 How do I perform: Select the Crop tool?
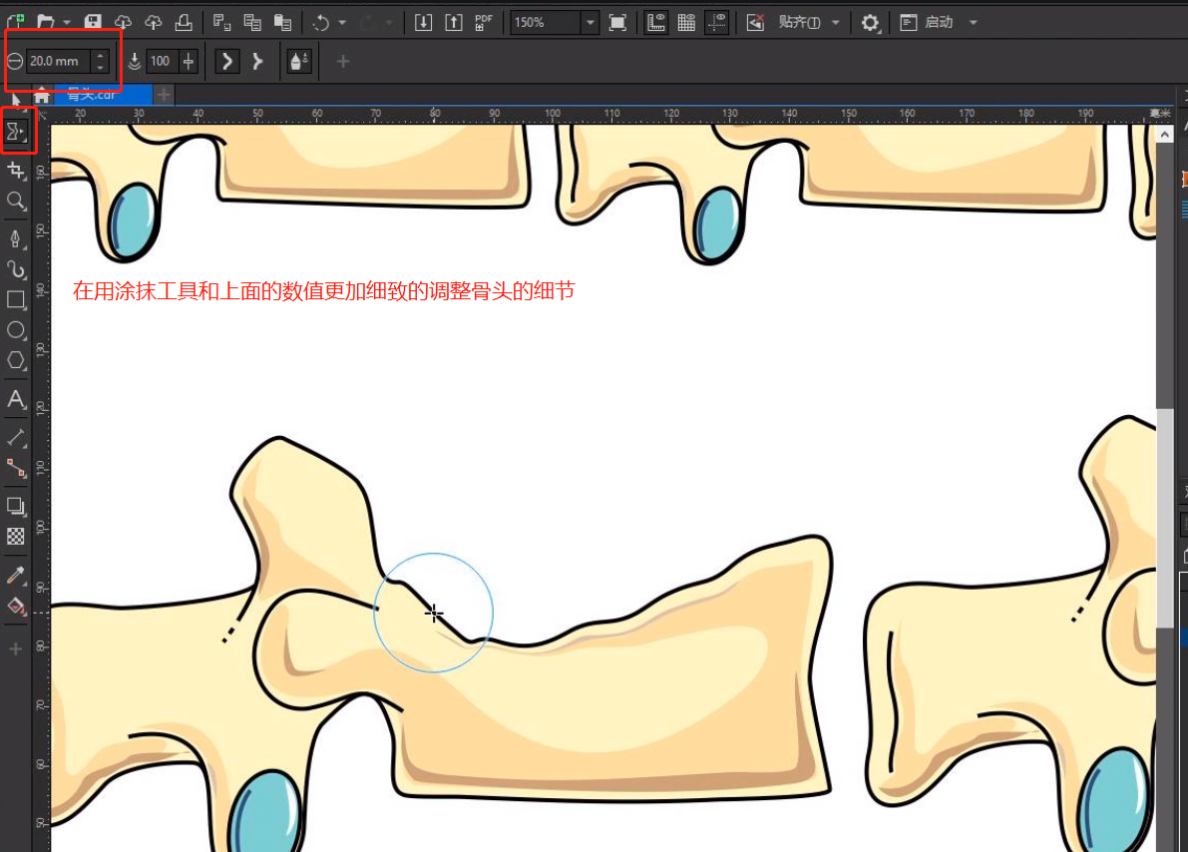pos(16,170)
